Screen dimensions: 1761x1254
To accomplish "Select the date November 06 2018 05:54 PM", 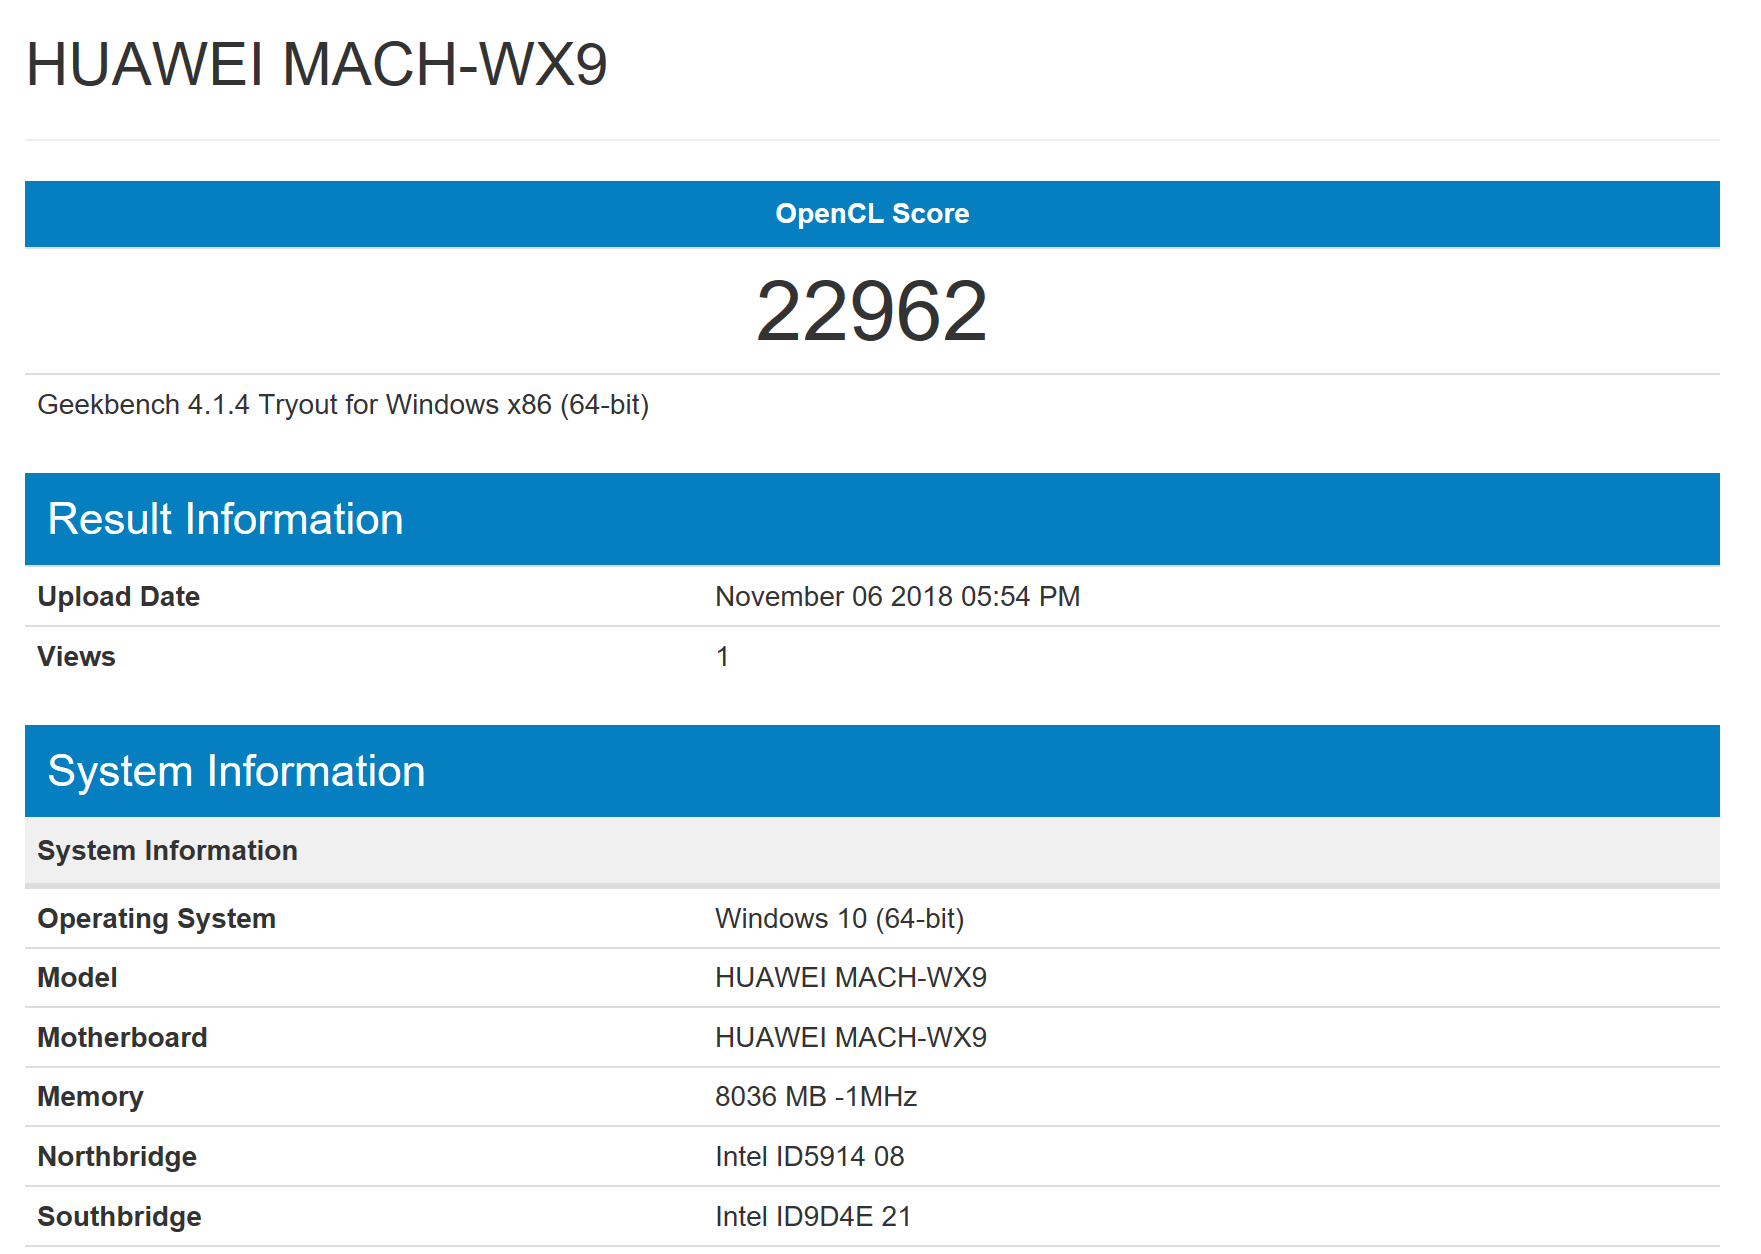I will [x=897, y=597].
